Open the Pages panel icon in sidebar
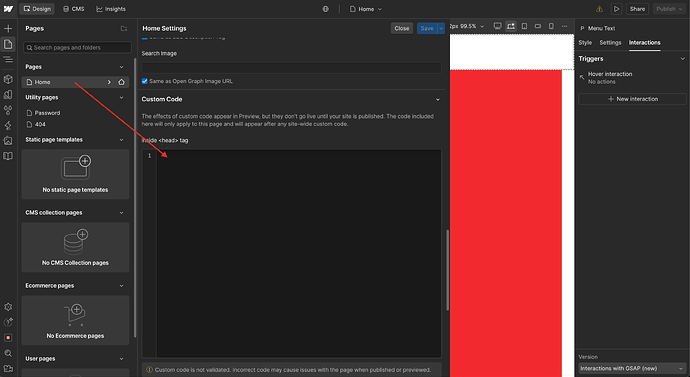Viewport: 690px width, 377px height. click(x=8, y=44)
